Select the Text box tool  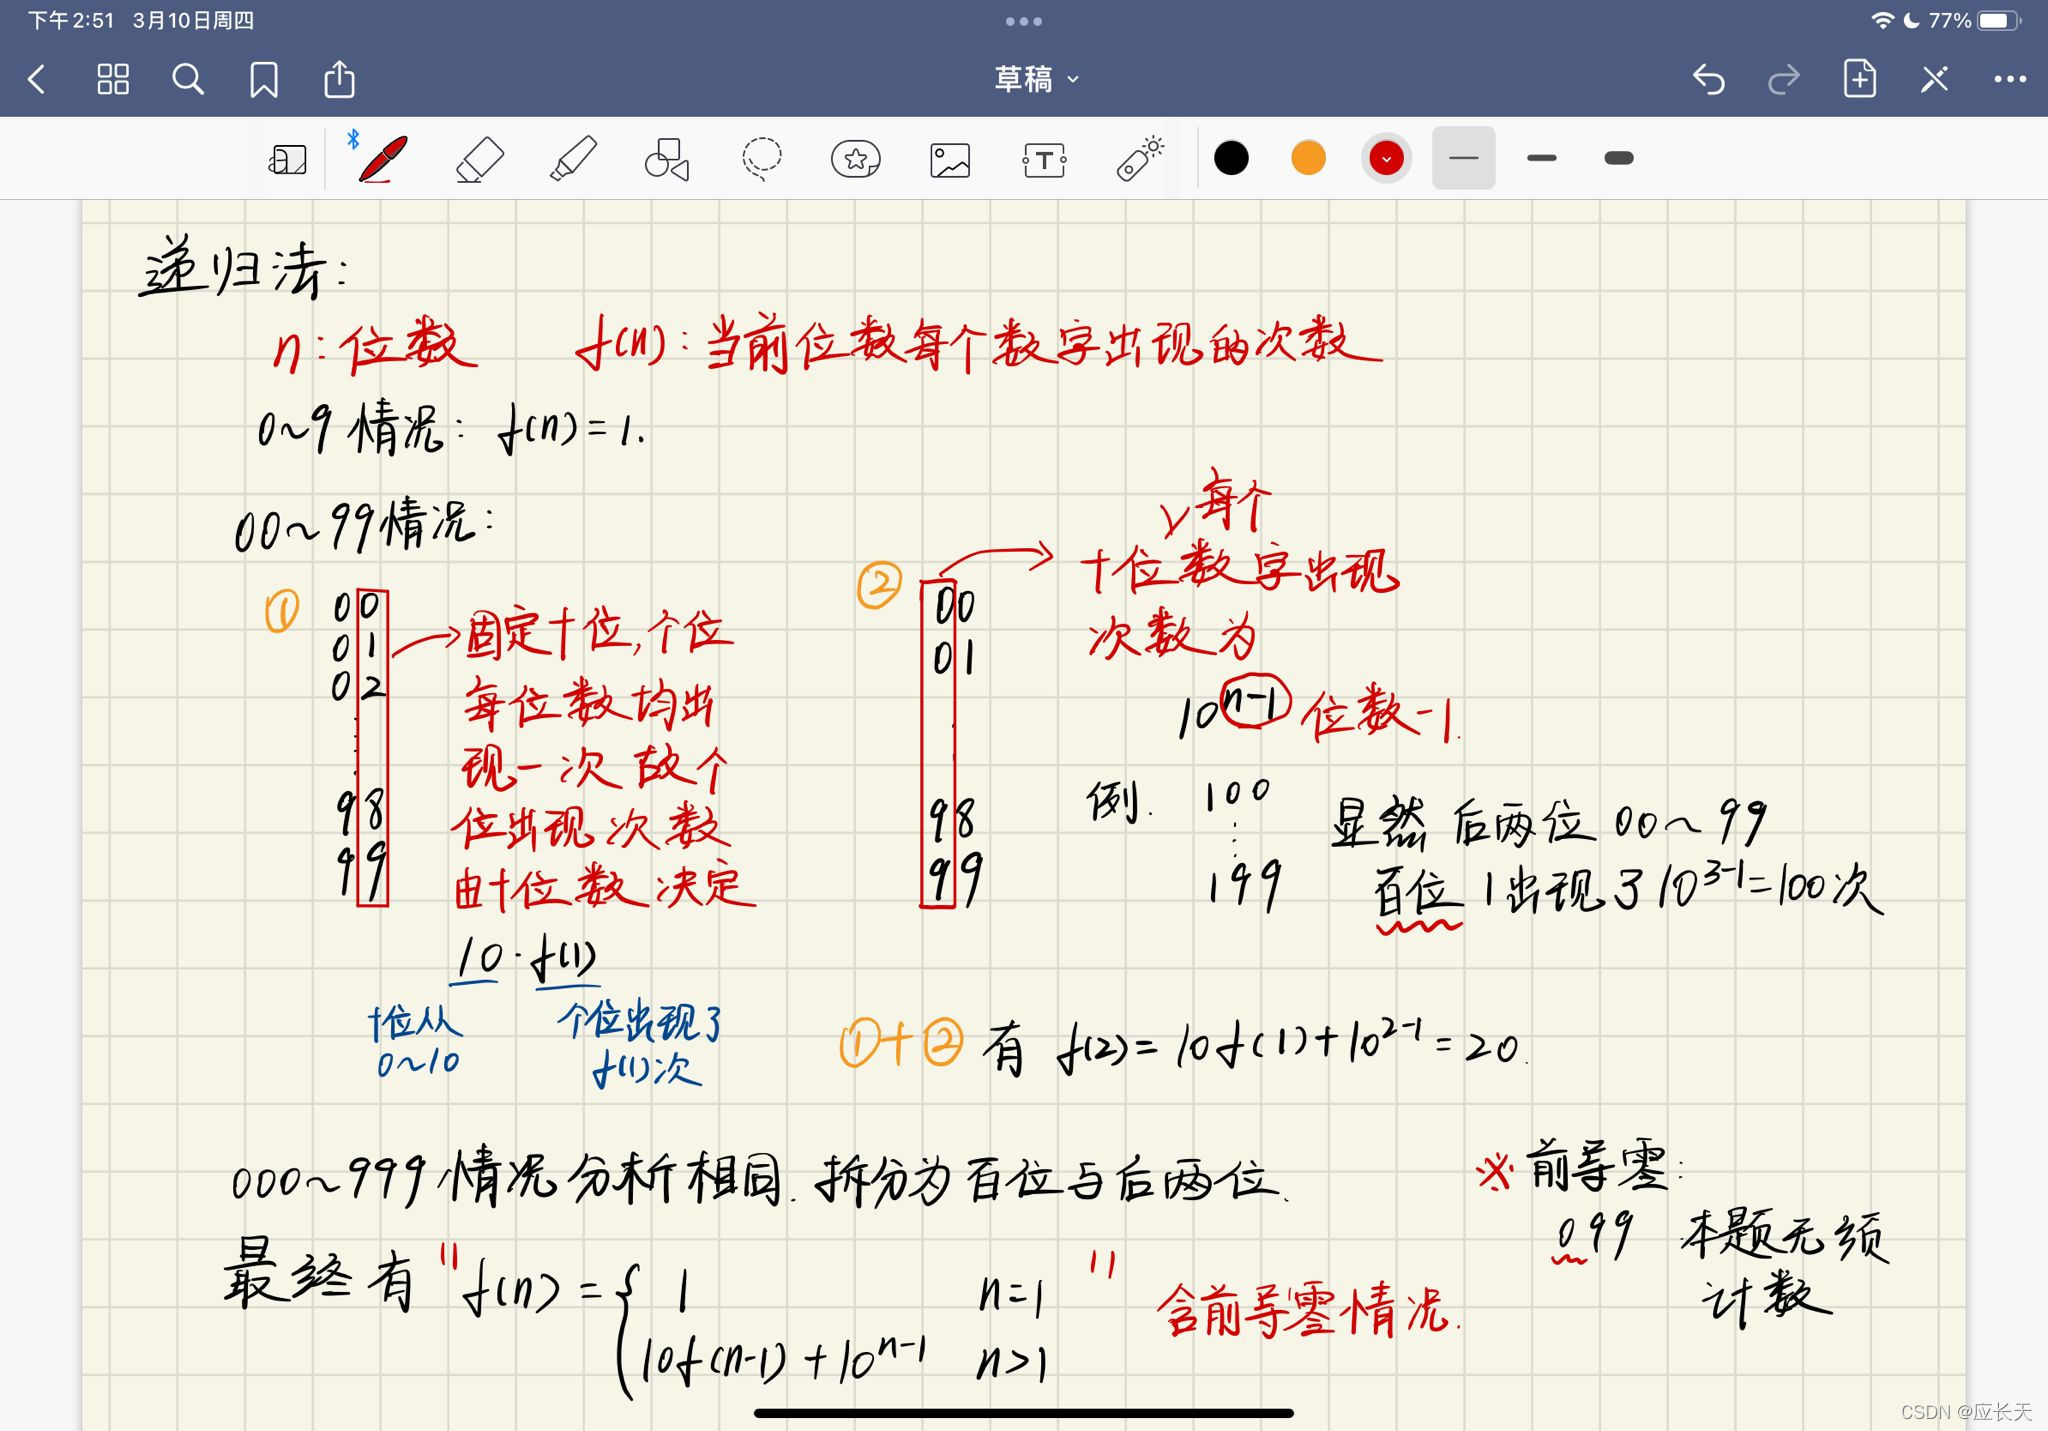[1044, 158]
